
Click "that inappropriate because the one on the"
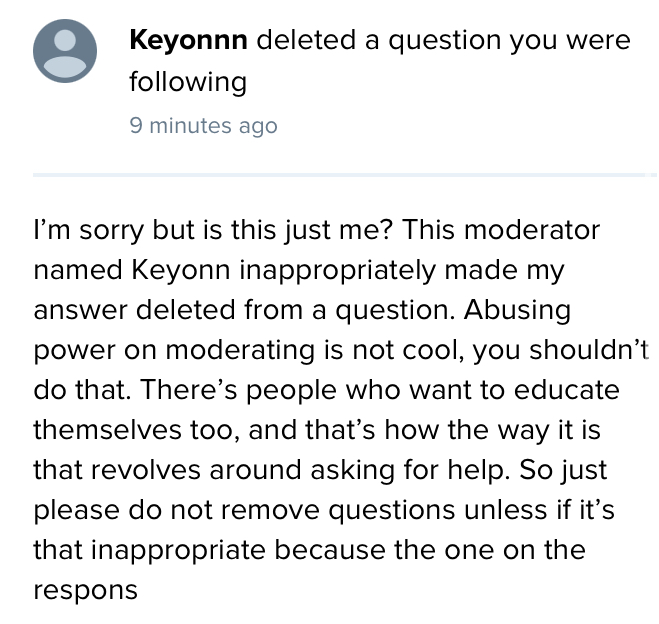(309, 550)
